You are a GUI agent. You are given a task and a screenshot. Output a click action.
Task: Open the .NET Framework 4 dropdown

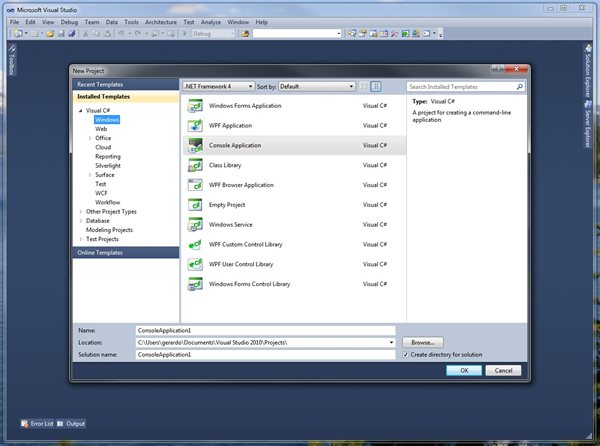click(x=218, y=87)
